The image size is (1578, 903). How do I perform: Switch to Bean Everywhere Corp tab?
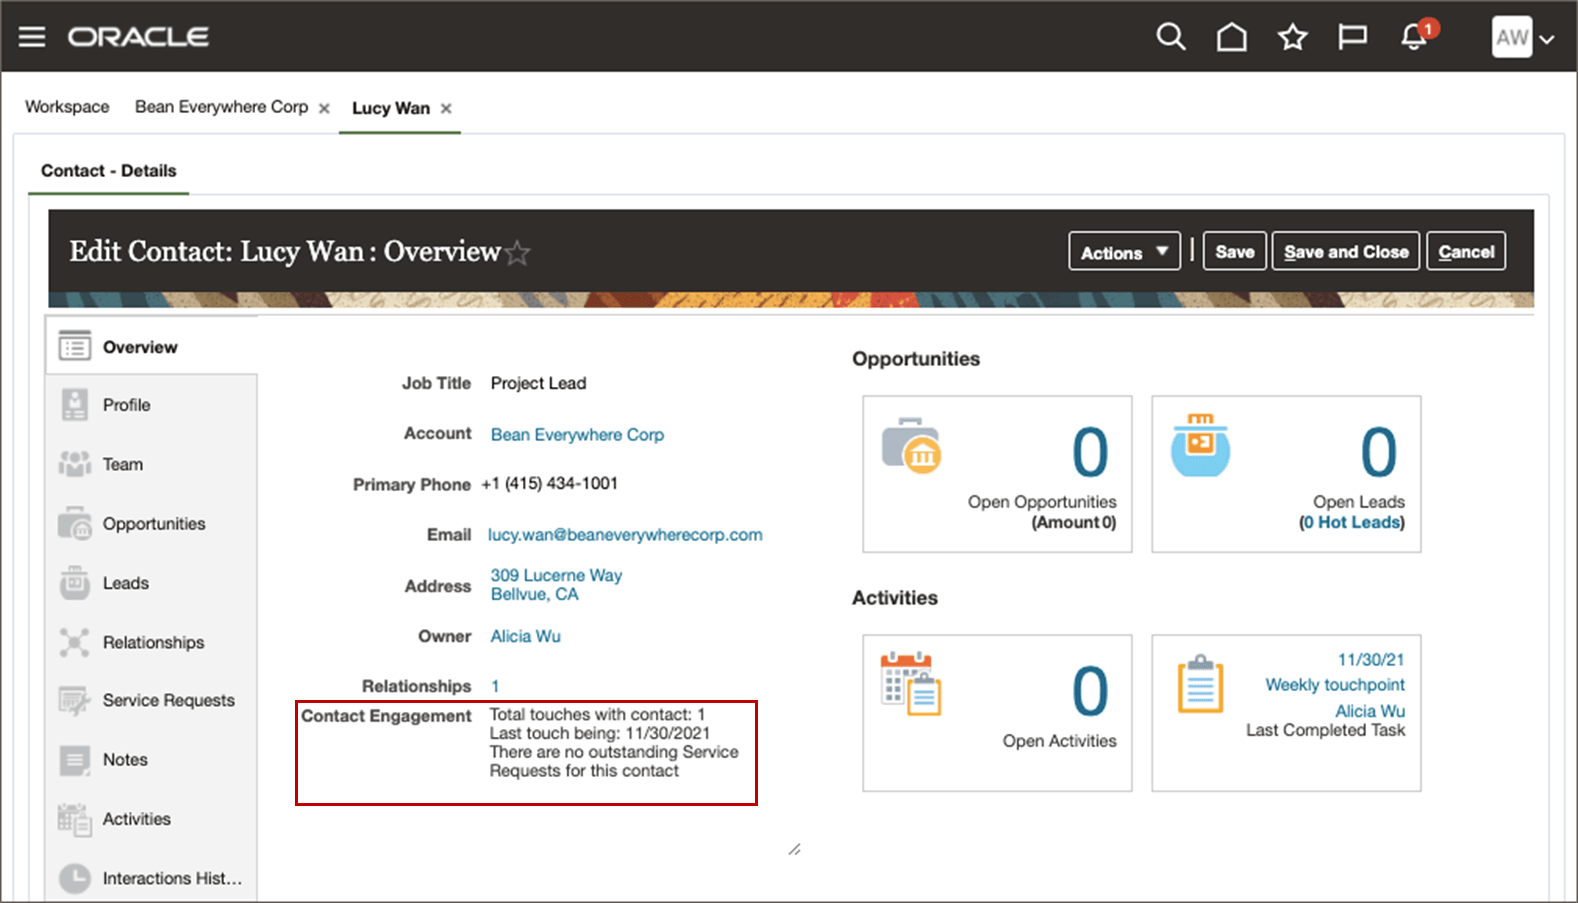pos(222,107)
